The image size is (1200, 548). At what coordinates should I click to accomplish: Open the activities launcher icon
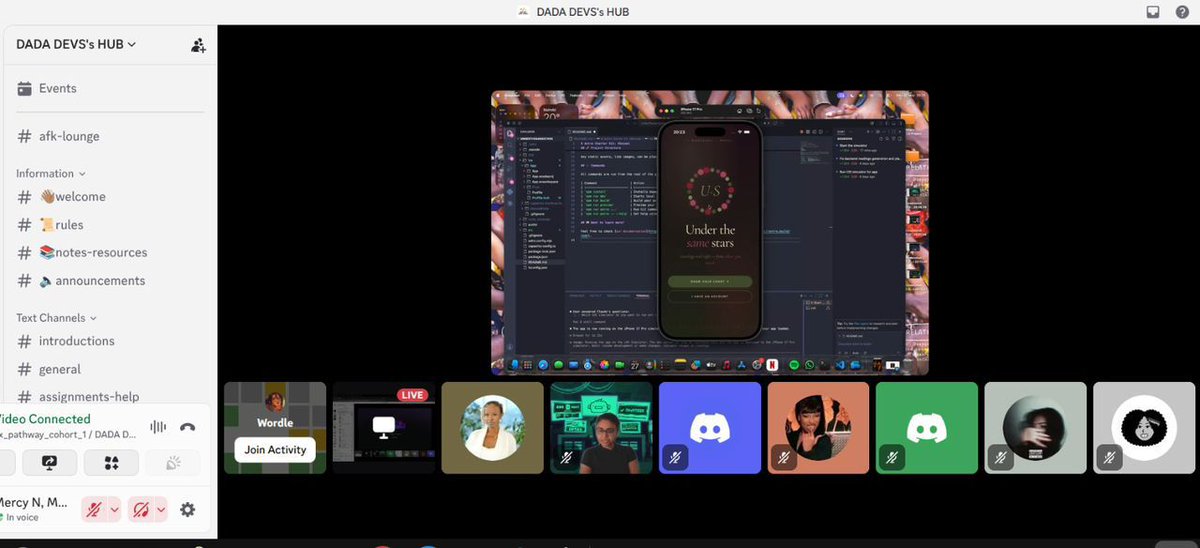pyautogui.click(x=111, y=462)
